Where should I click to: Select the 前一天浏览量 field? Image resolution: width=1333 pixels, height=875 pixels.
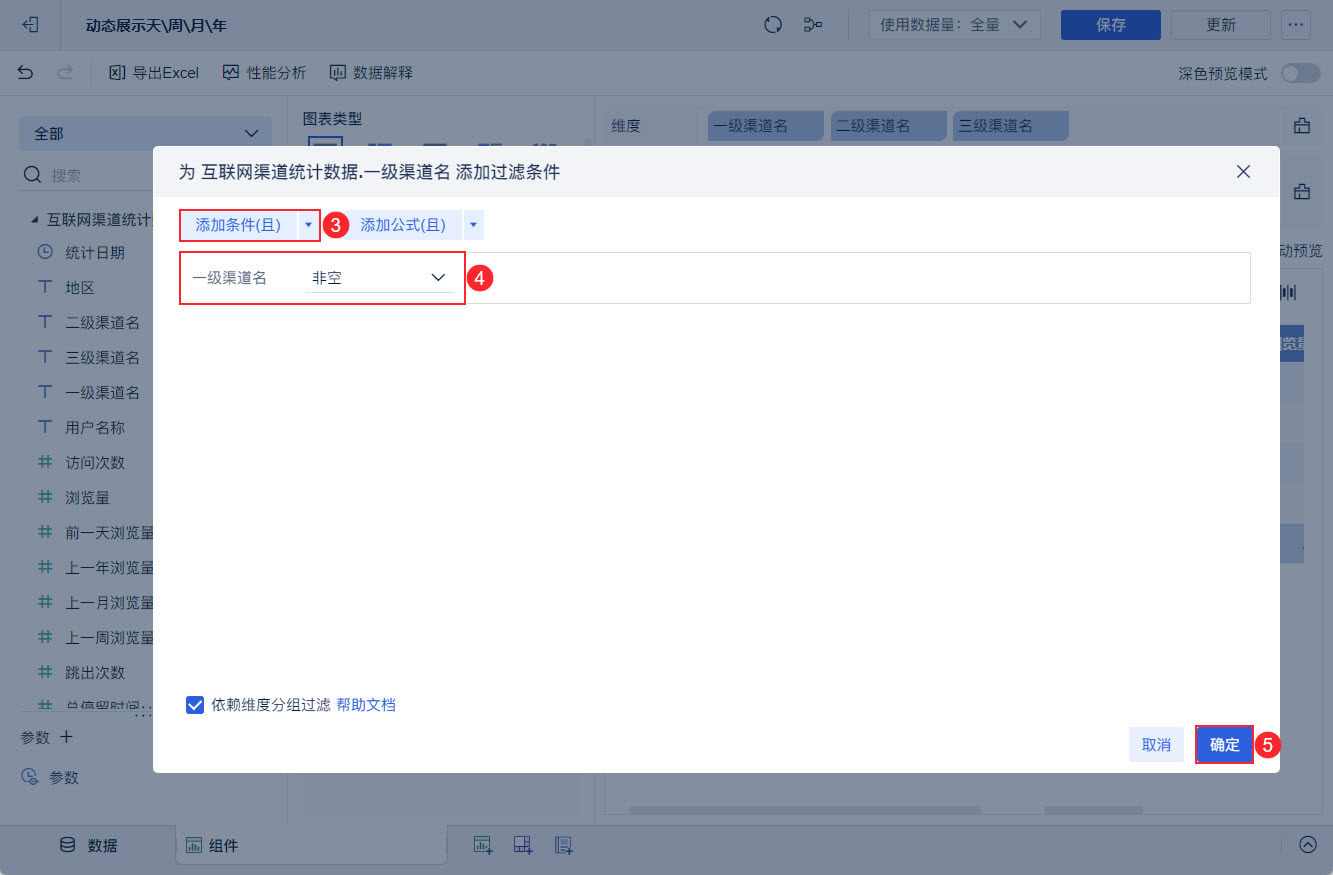[x=109, y=532]
